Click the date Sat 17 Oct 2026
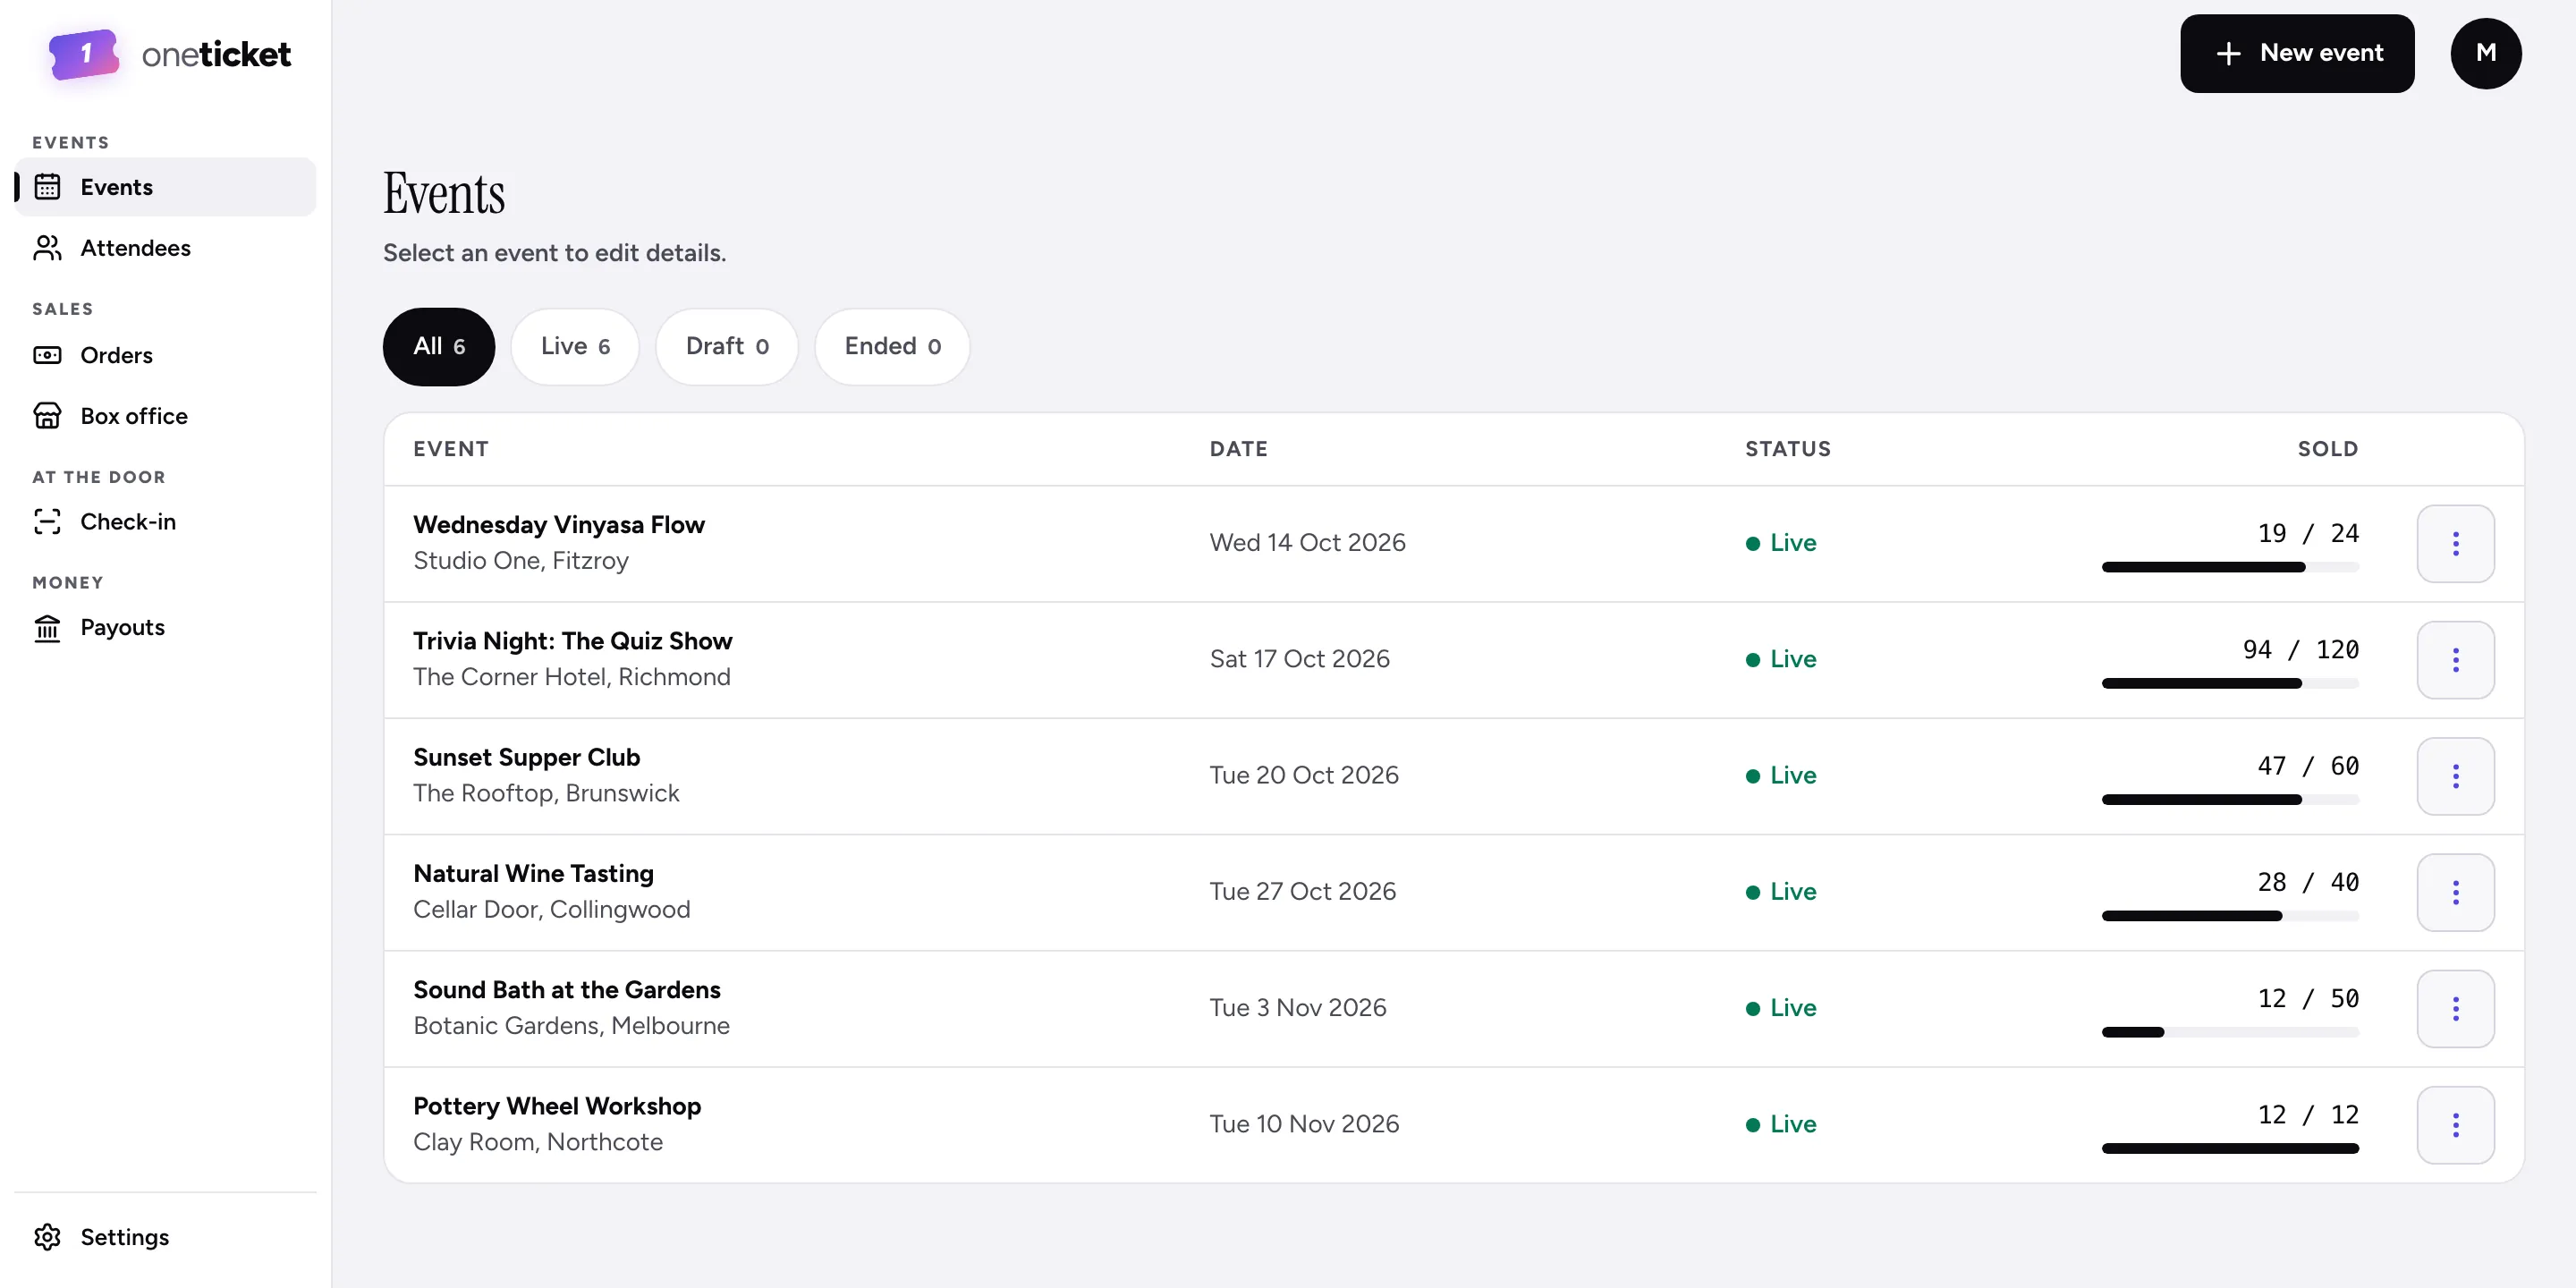Screen dimensions: 2576x1288 [x=1299, y=659]
